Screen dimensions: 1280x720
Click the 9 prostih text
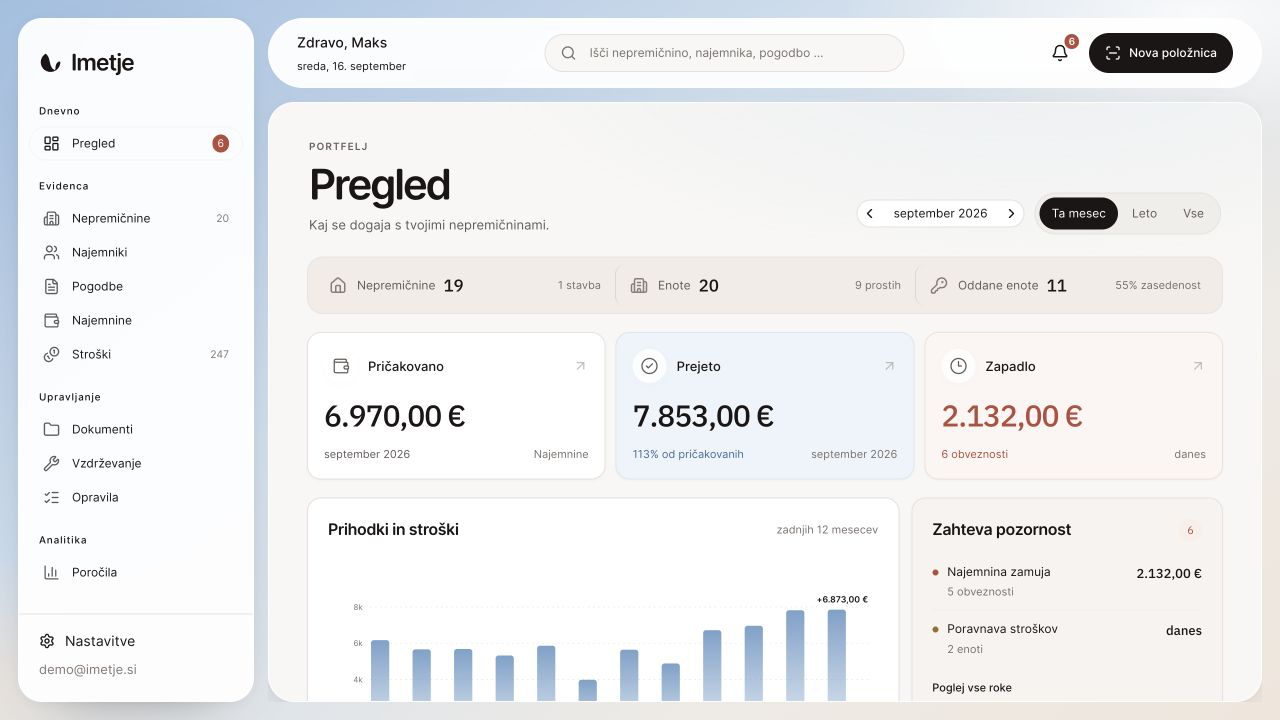(878, 285)
